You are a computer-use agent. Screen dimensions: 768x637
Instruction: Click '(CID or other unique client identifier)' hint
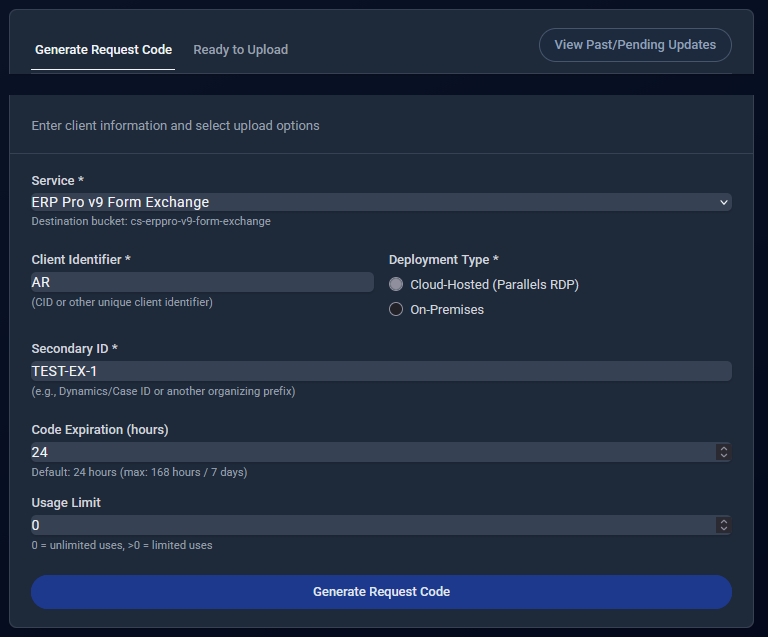(x=122, y=302)
